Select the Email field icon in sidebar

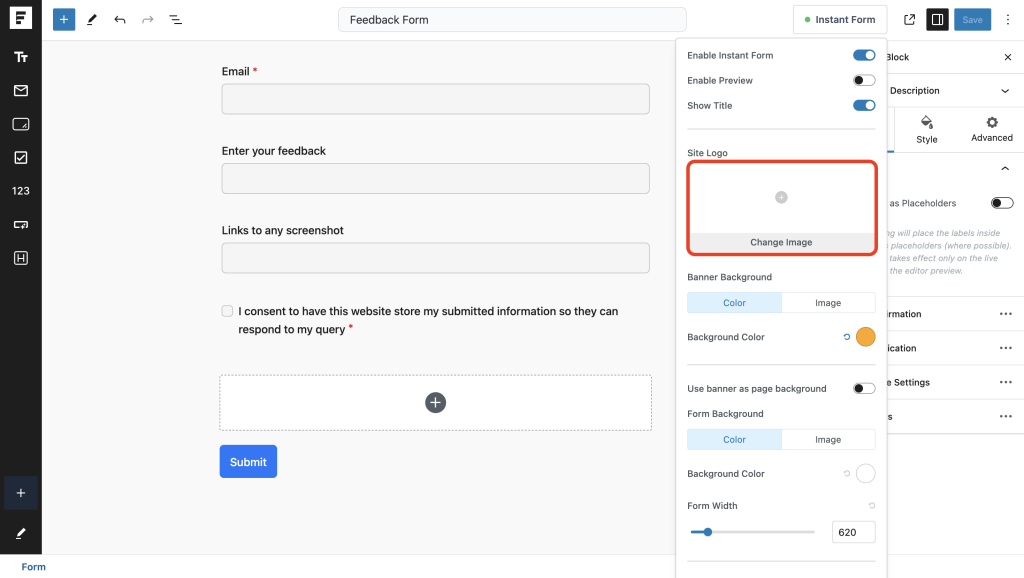tap(21, 89)
